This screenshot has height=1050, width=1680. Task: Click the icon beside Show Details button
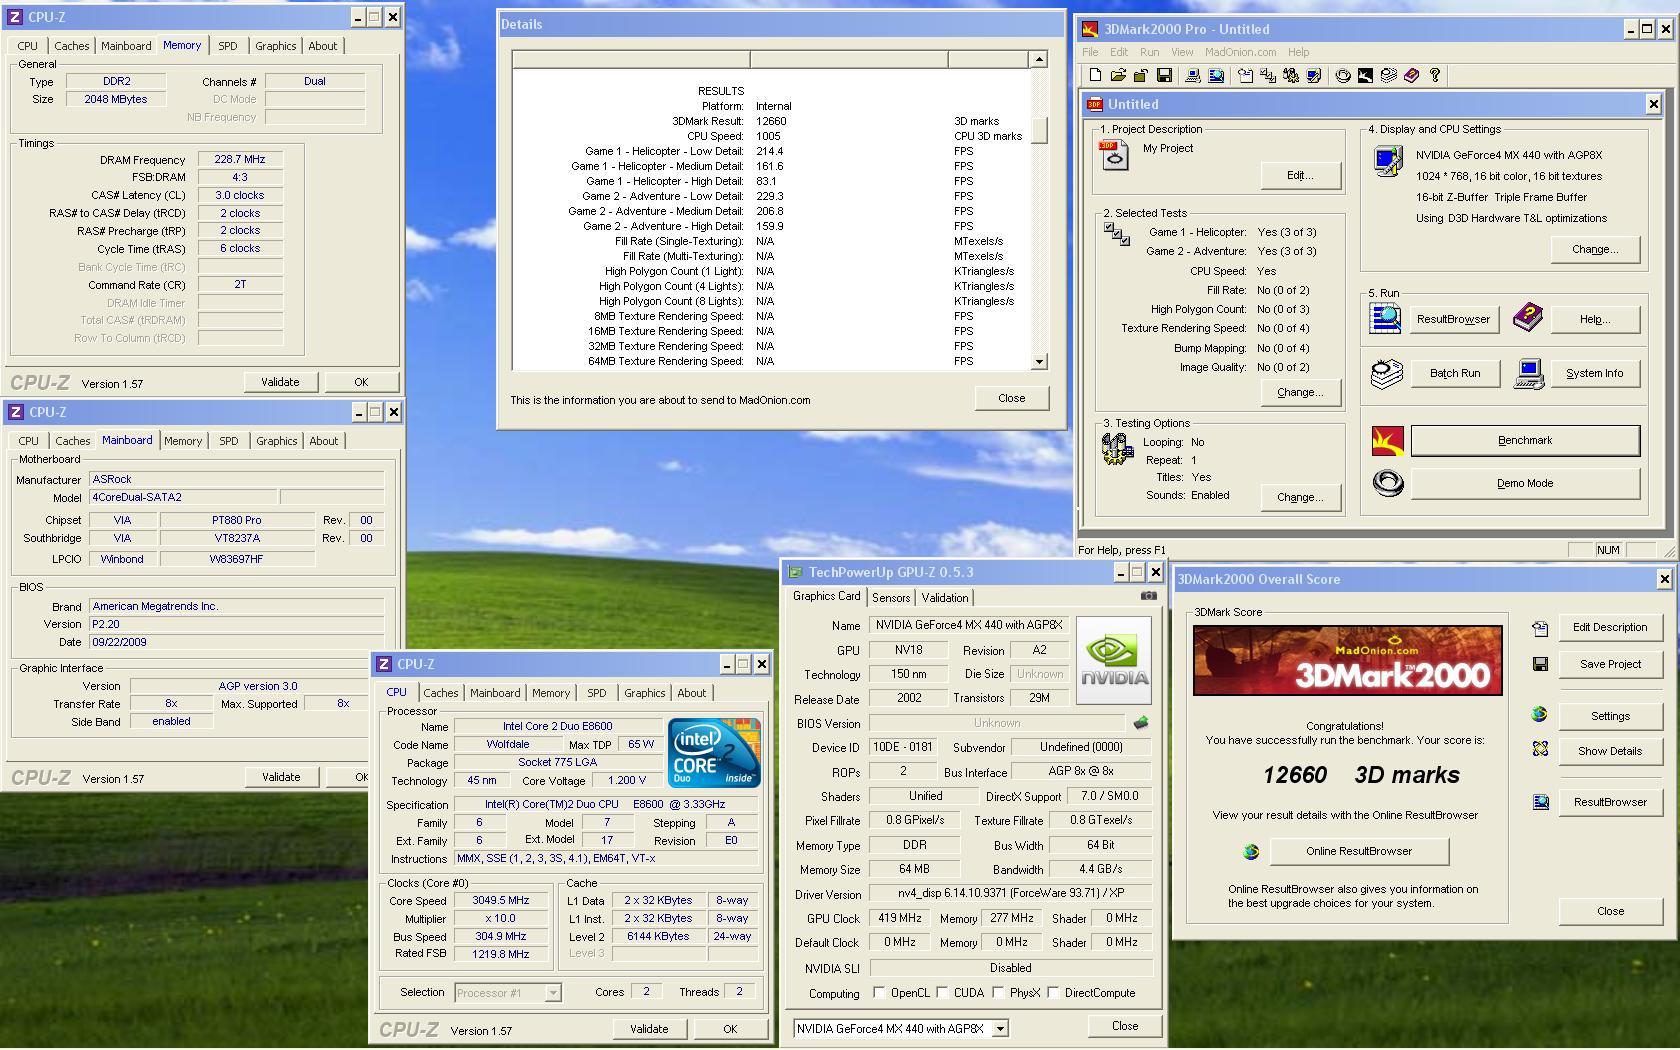(1540, 749)
